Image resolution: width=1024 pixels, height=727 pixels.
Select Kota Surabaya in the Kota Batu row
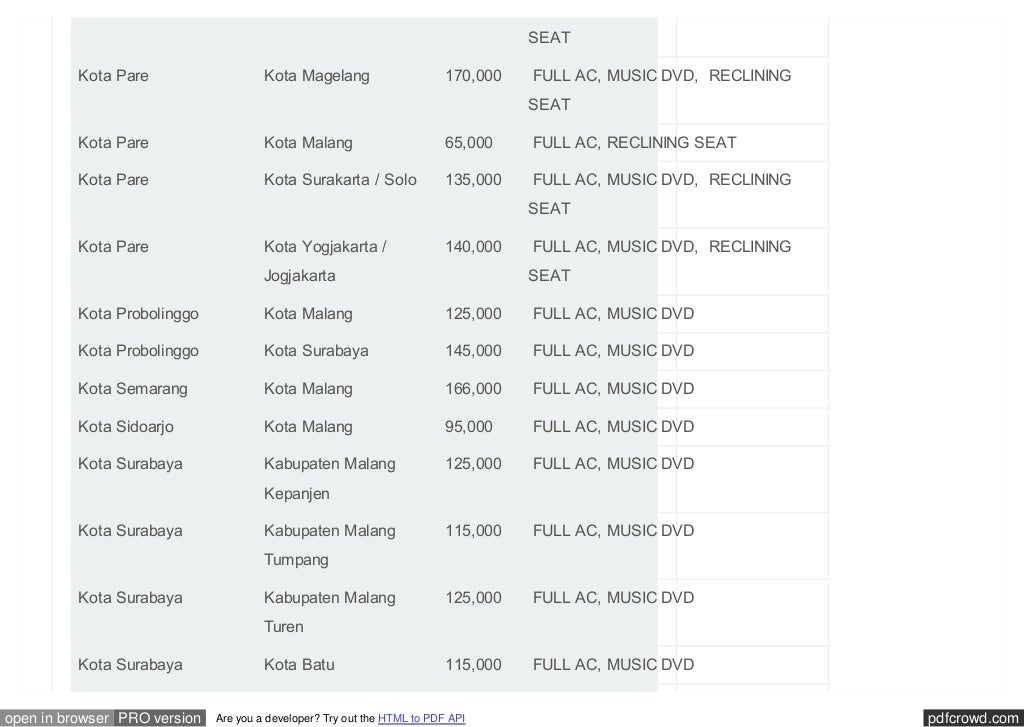(130, 665)
